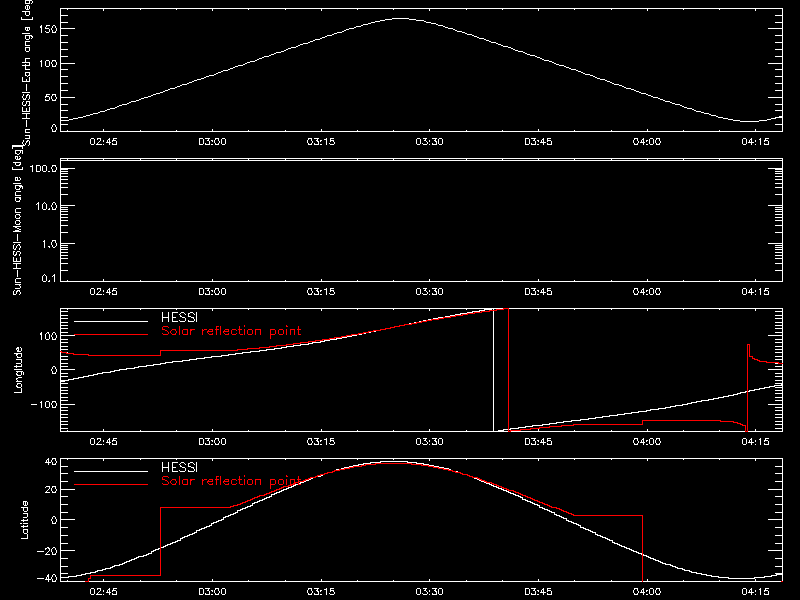The width and height of the screenshot is (800, 600).
Task: Click 03:30 under the Latitude plot
Action: 430,592
